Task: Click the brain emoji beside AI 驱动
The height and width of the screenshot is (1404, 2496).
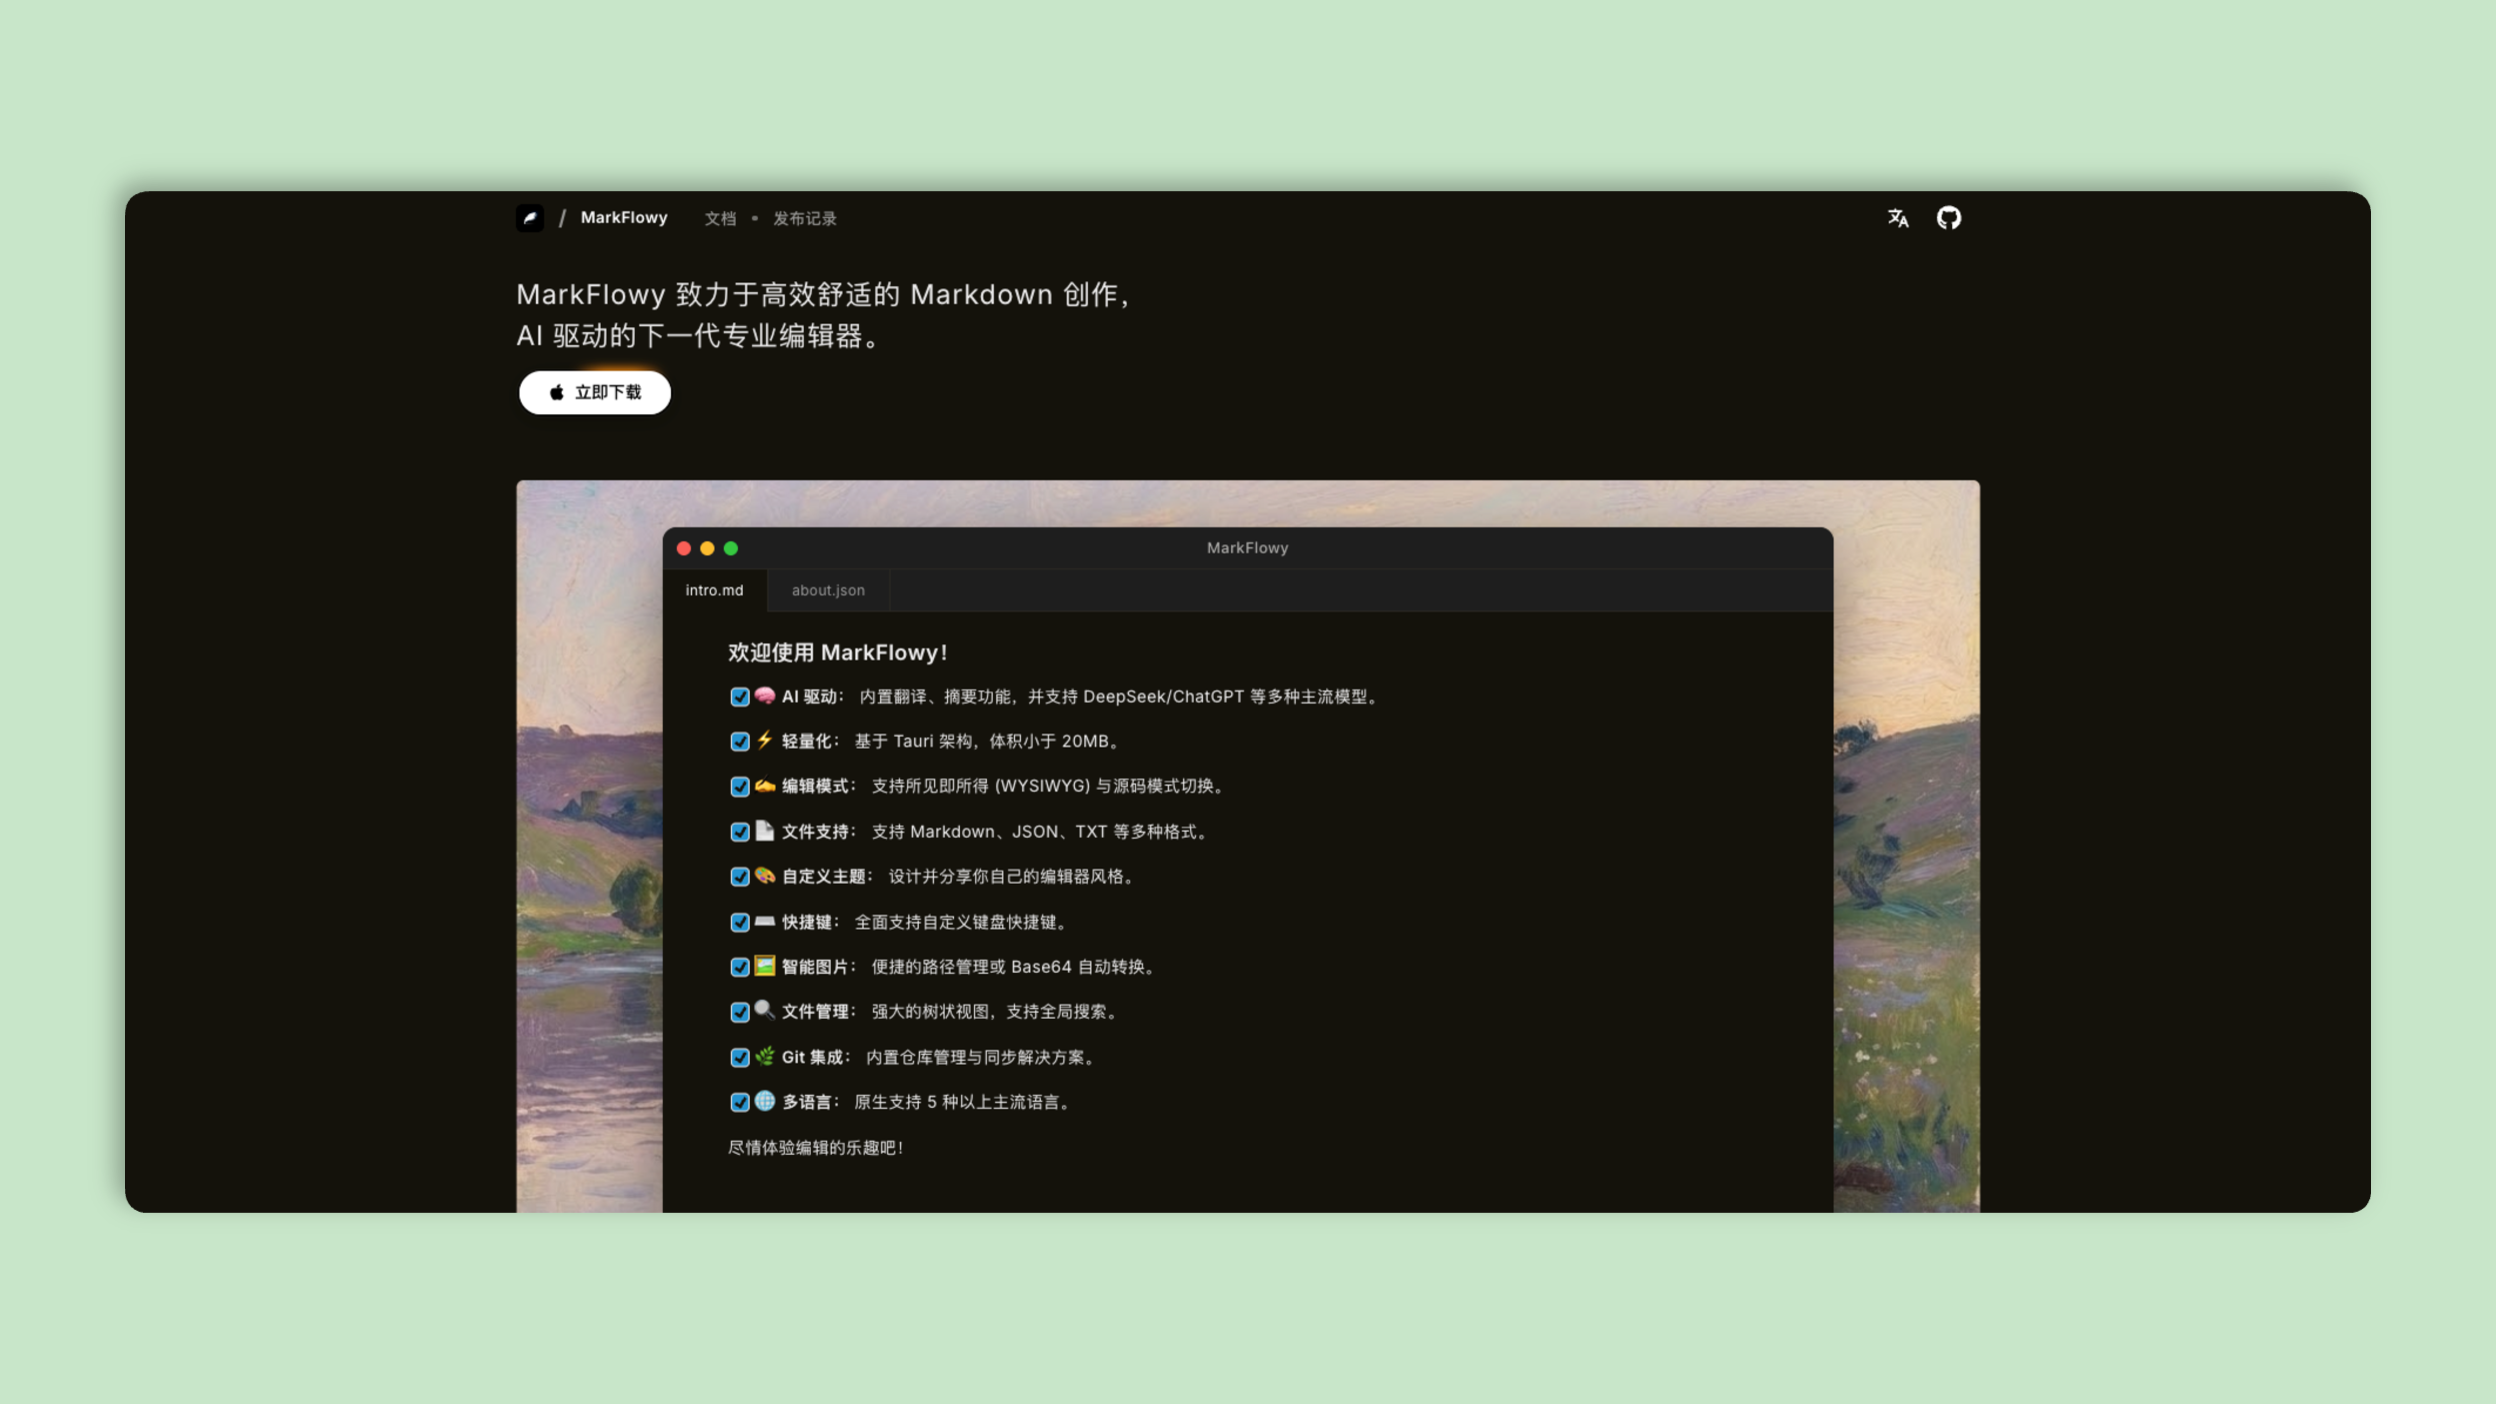Action: click(765, 696)
